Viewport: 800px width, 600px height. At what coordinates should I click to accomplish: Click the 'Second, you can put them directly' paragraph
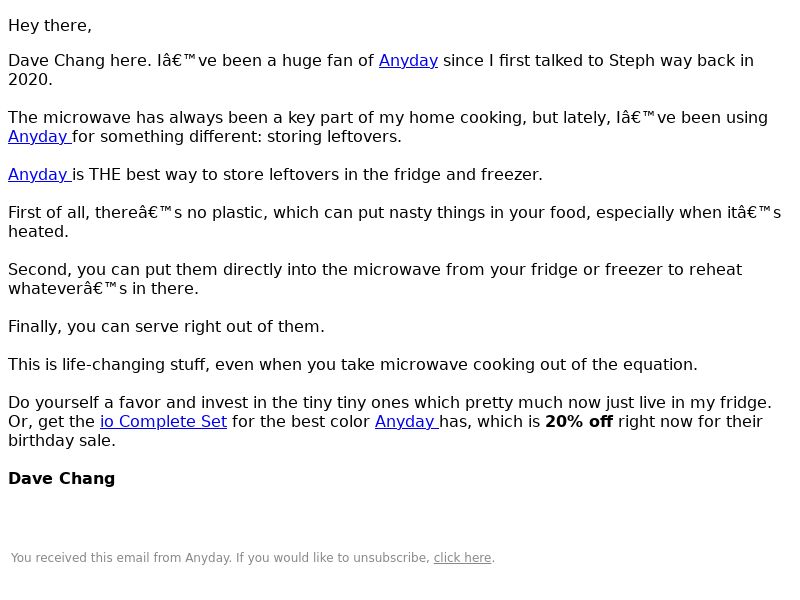click(x=375, y=279)
